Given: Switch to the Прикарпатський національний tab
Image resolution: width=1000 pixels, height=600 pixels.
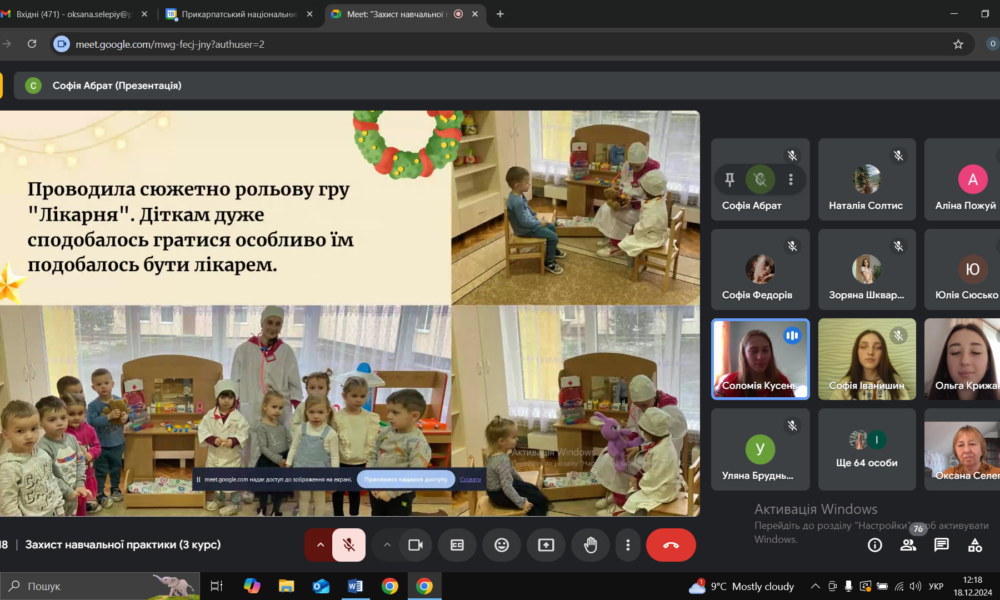Looking at the screenshot, I should 238,14.
